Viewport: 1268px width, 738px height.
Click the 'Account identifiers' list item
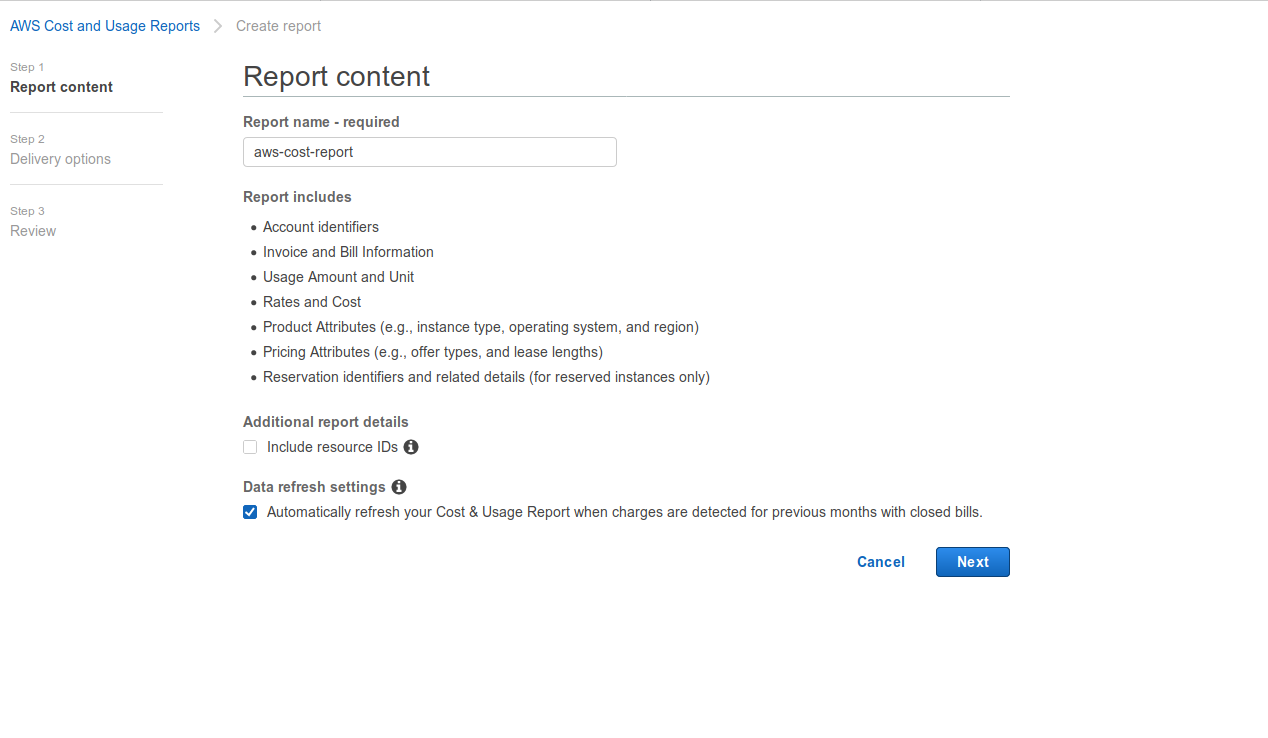click(321, 227)
